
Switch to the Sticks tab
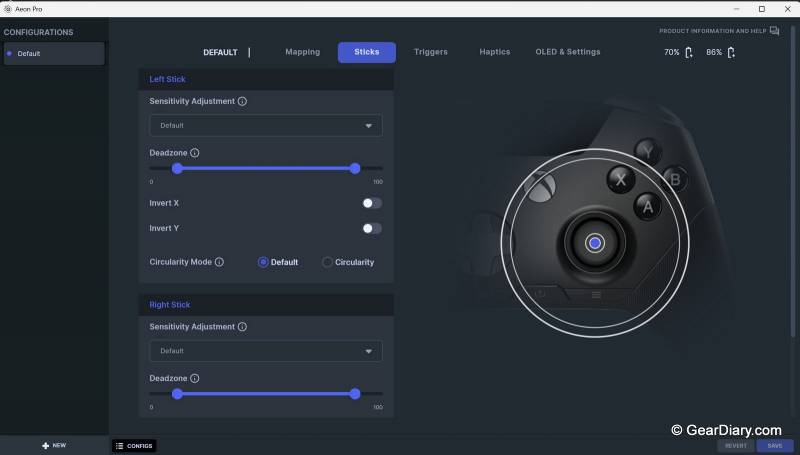367,52
